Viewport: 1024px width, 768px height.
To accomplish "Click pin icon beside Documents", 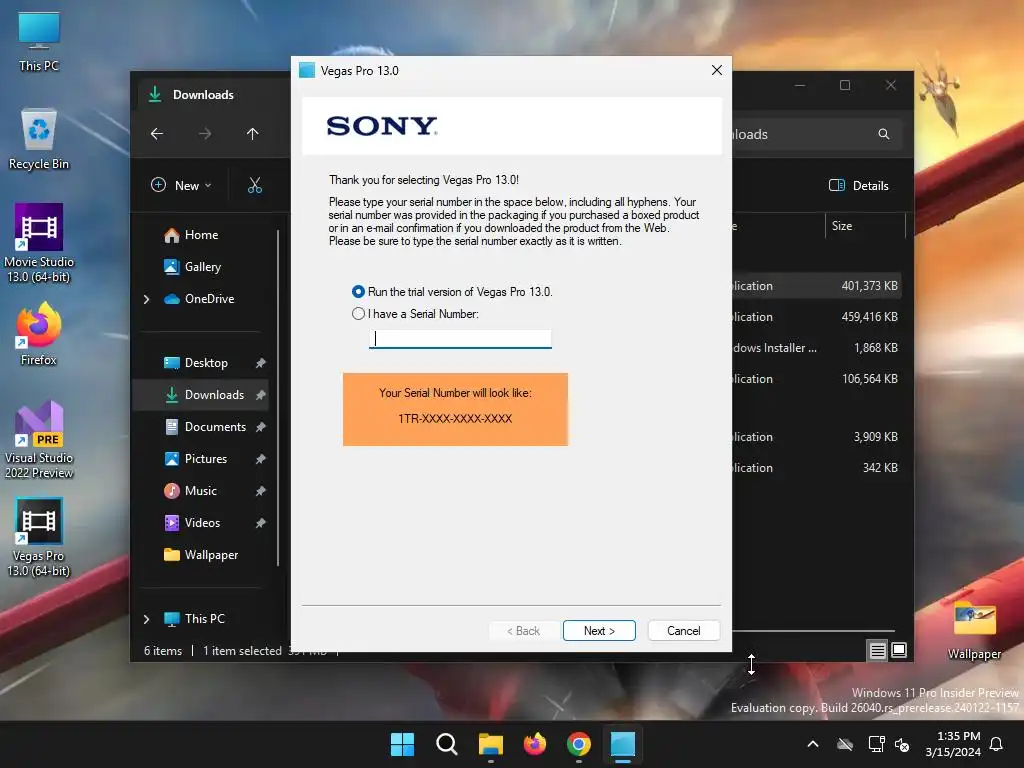I will pyautogui.click(x=261, y=427).
